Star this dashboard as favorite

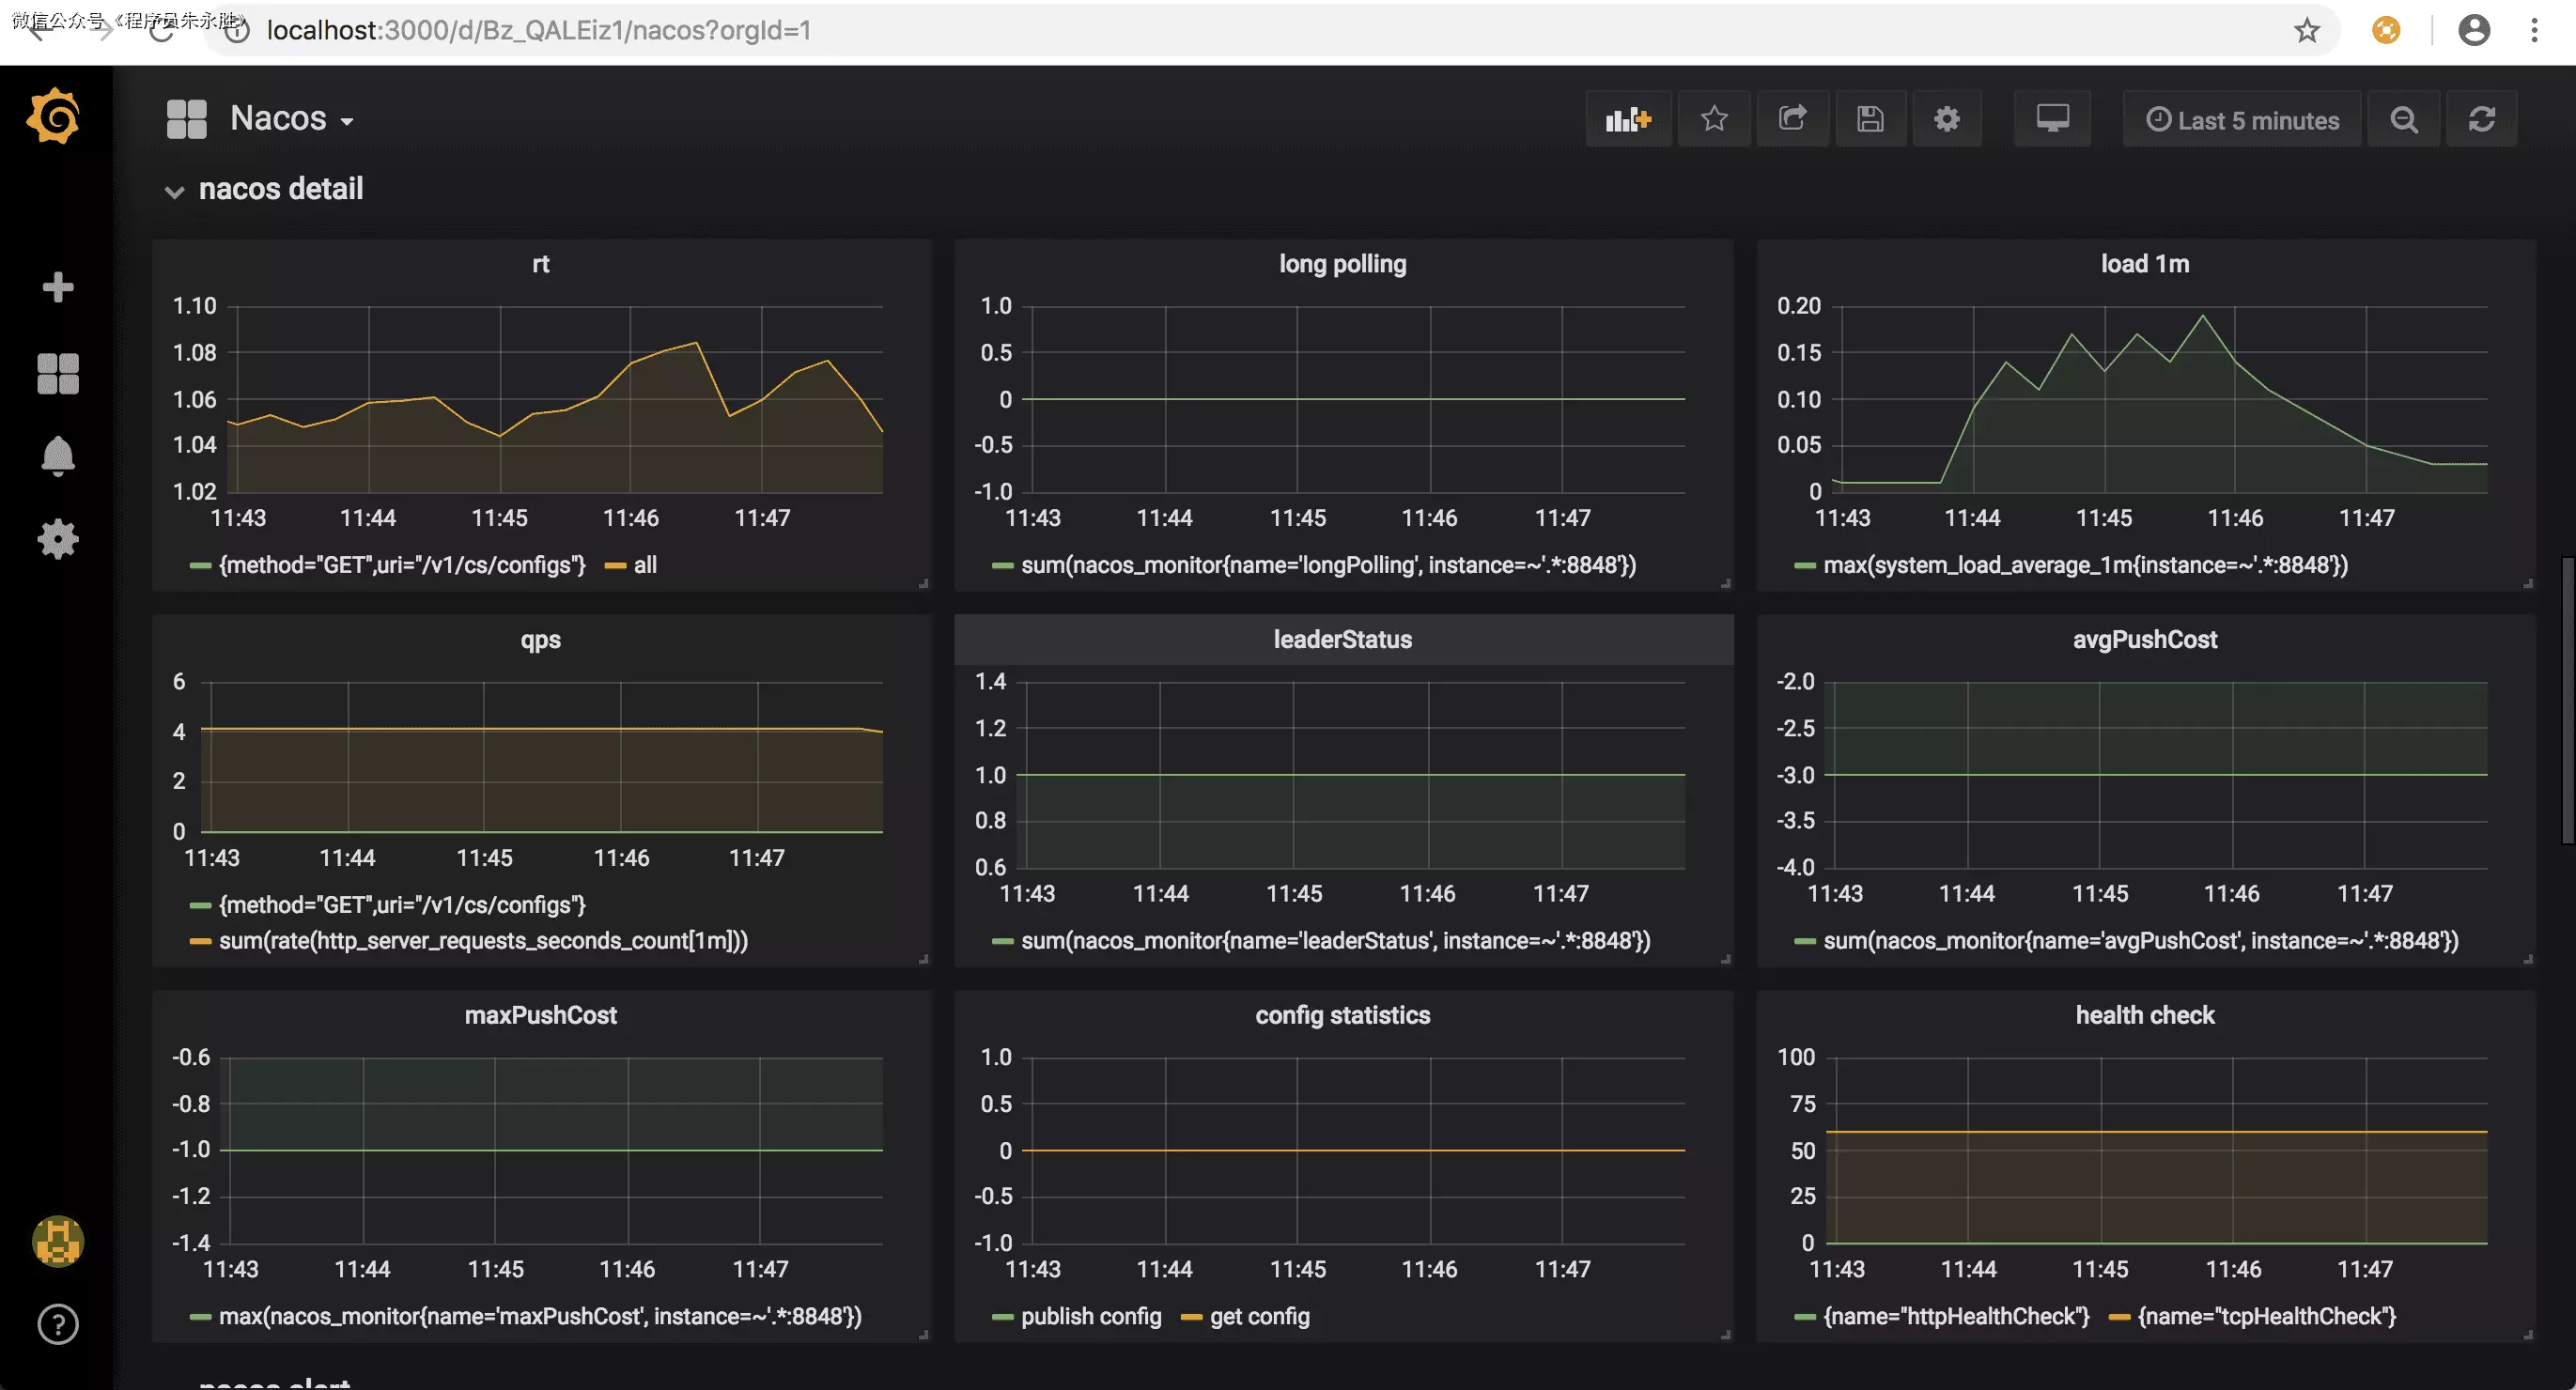tap(1714, 120)
